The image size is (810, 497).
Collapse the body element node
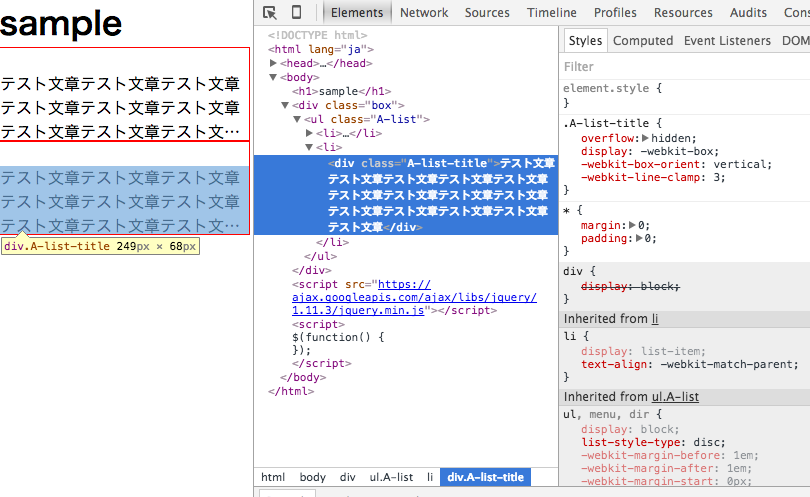point(274,77)
